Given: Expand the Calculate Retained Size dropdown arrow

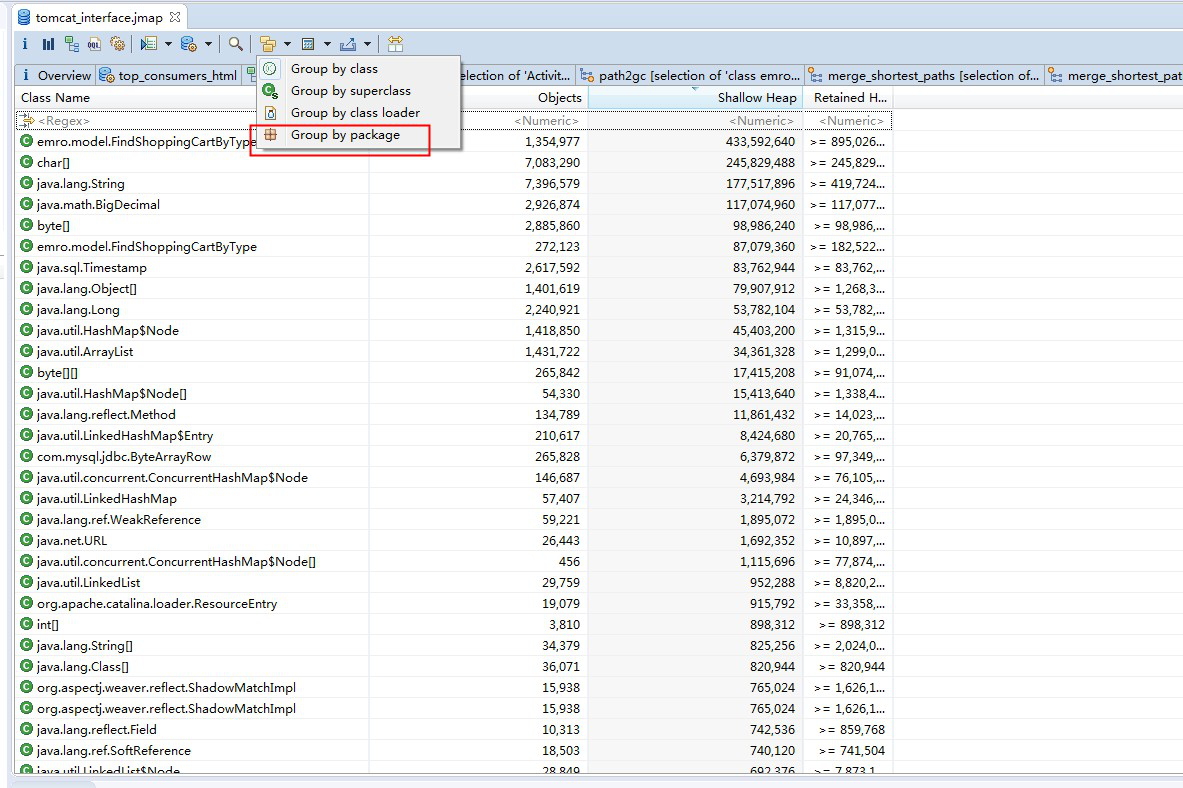Looking at the screenshot, I should point(328,44).
